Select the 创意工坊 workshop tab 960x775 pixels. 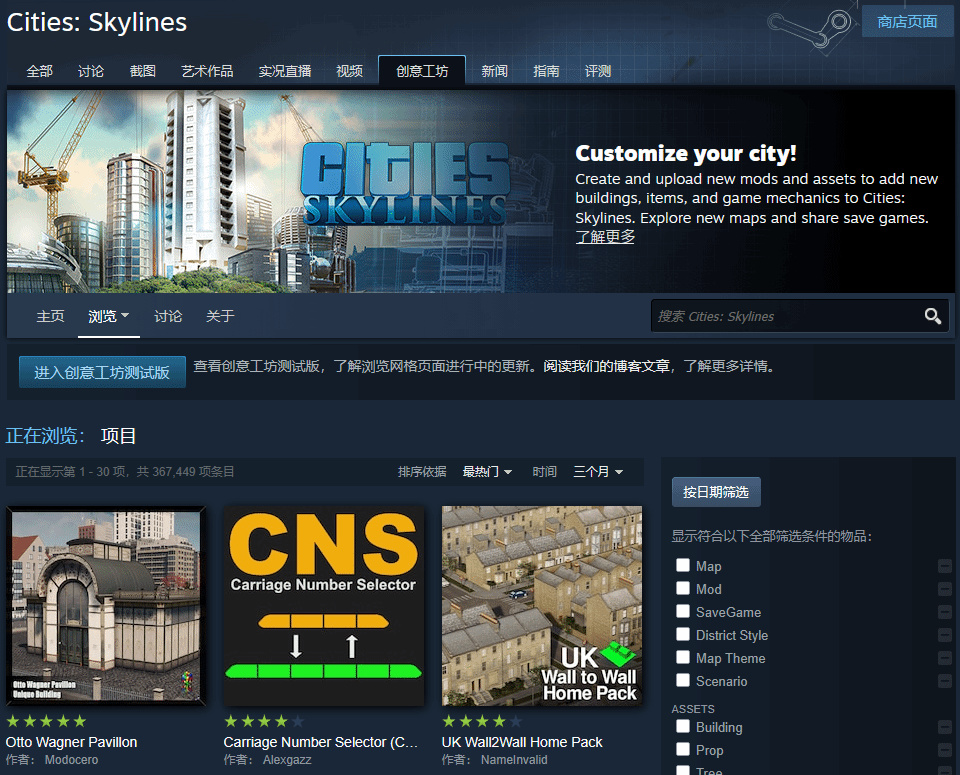coord(422,70)
